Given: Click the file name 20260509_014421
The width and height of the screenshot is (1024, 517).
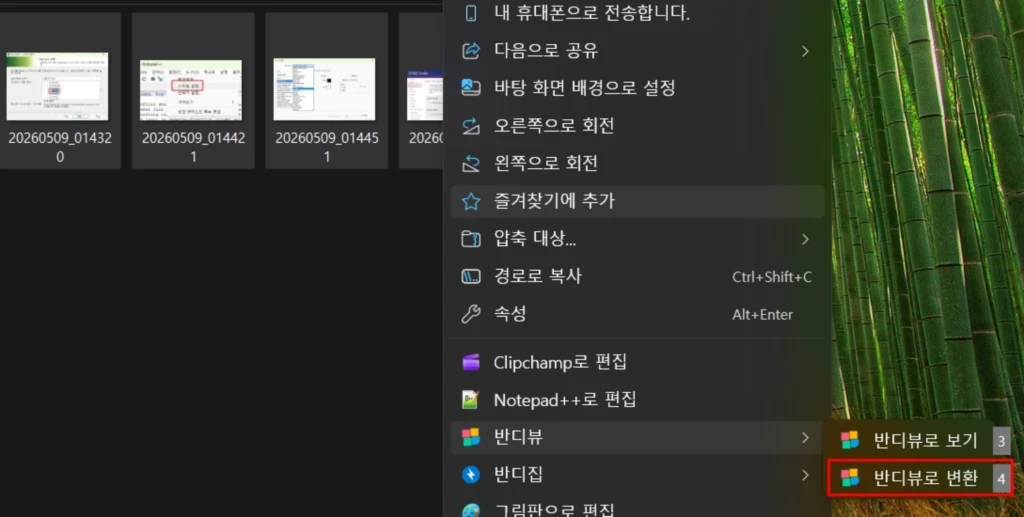Looking at the screenshot, I should click(x=193, y=148).
